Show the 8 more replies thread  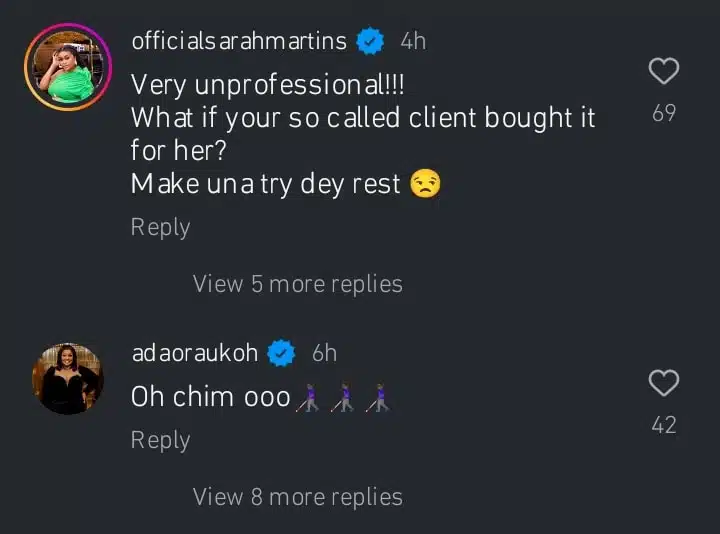(x=297, y=497)
